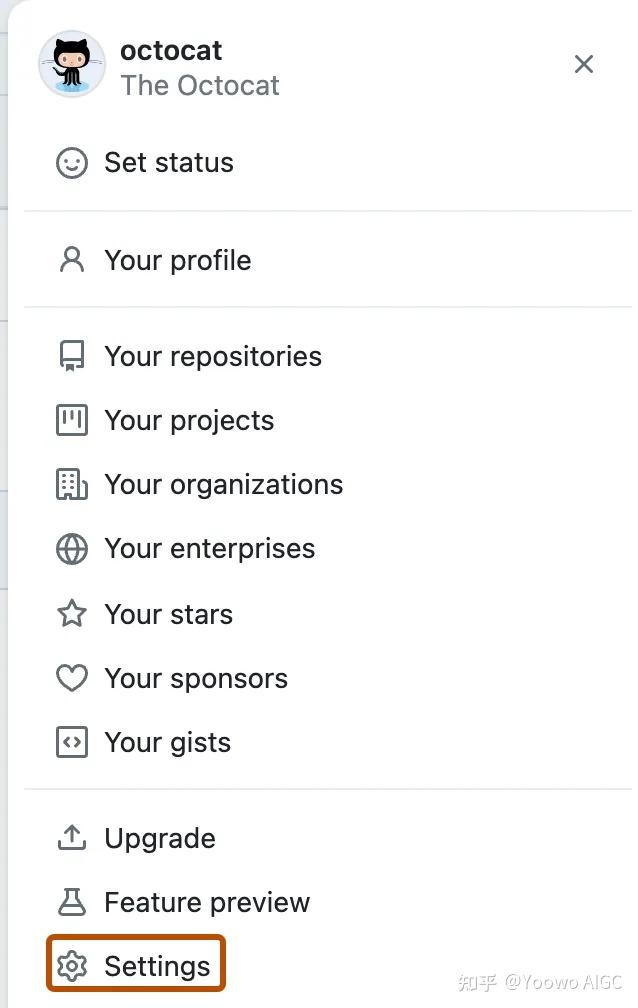Go to Your gists
Image resolution: width=638 pixels, height=1008 pixels.
tap(167, 742)
